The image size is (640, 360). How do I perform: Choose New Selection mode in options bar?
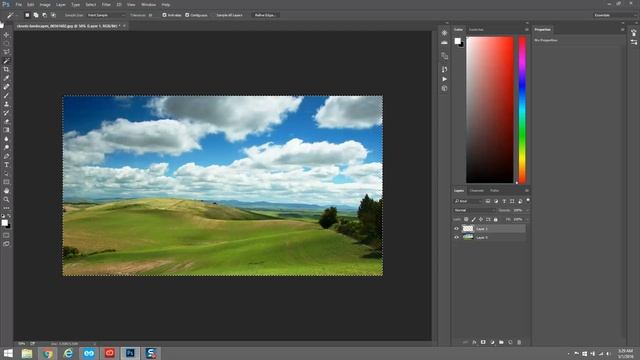[27, 15]
